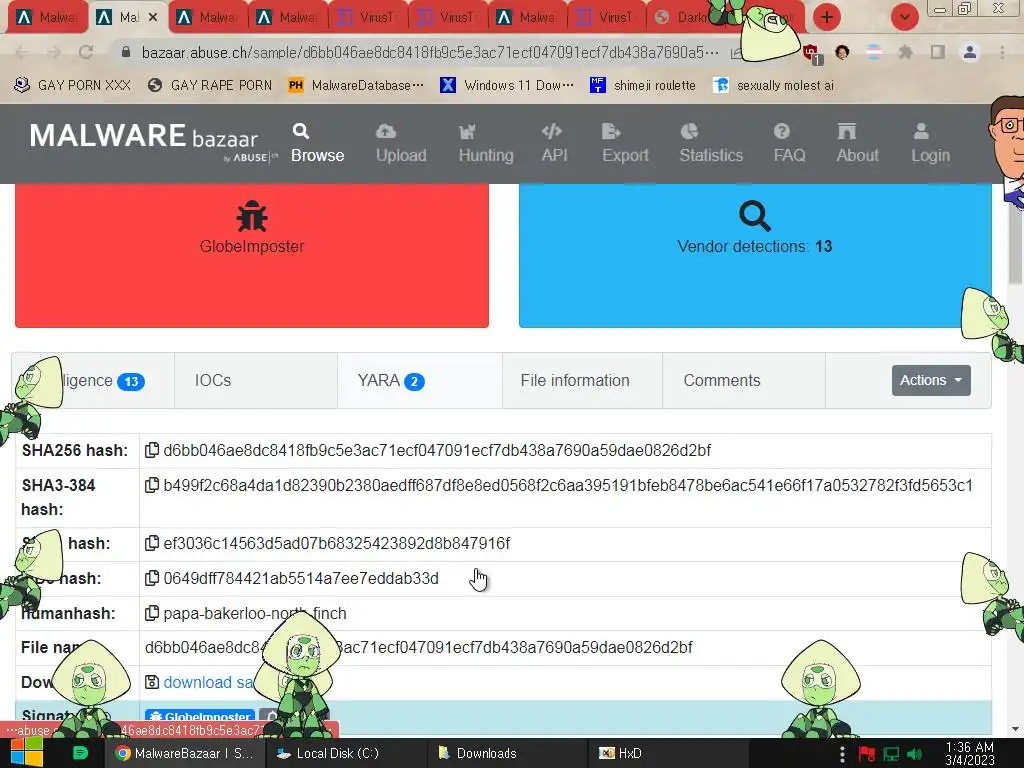This screenshot has width=1024, height=768.
Task: Click the address bar URL
Action: (x=430, y=52)
